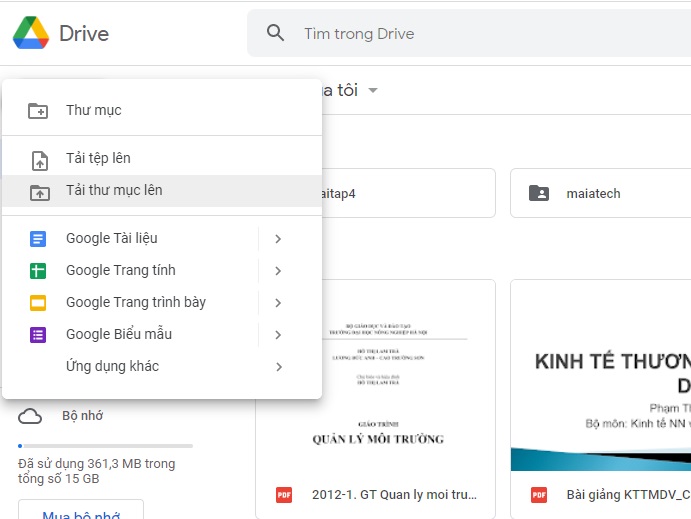Click PDF icon of Quan ly moi truong file
Screen dimensions: 691x519
284,495
